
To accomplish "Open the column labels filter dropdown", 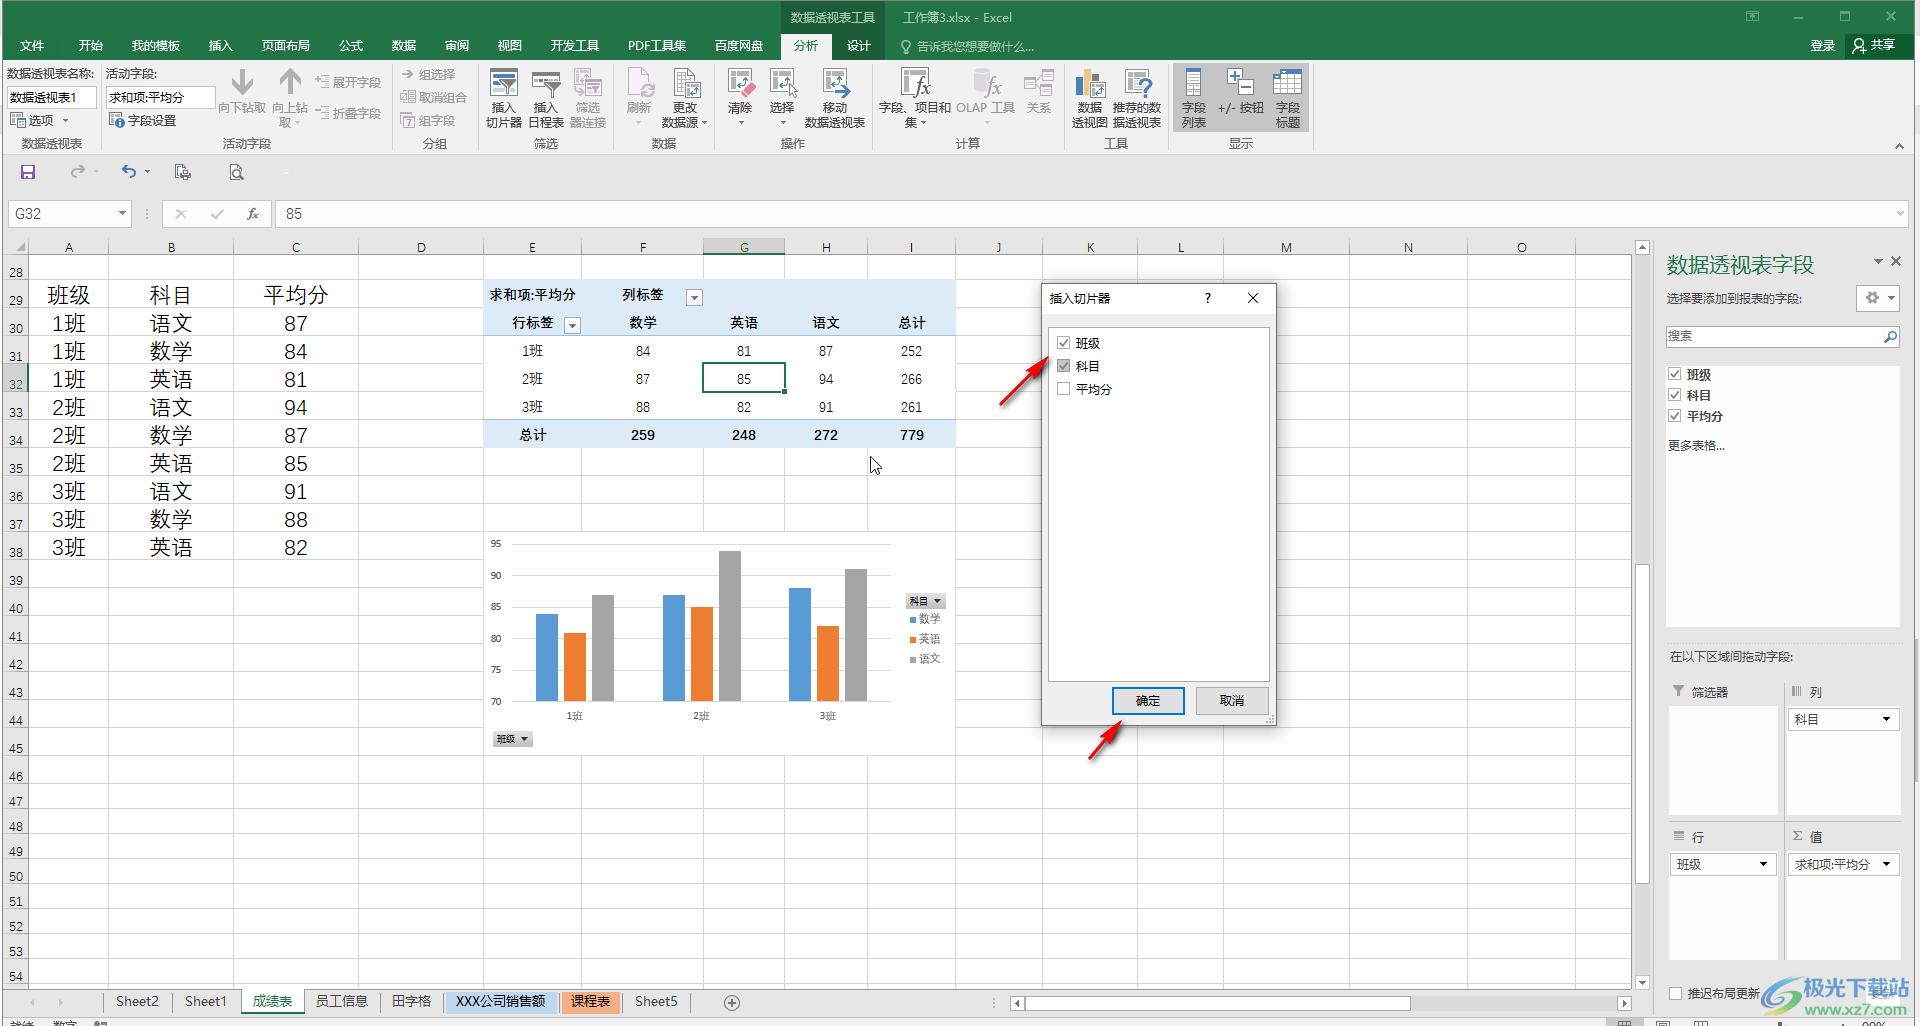I will click(694, 297).
